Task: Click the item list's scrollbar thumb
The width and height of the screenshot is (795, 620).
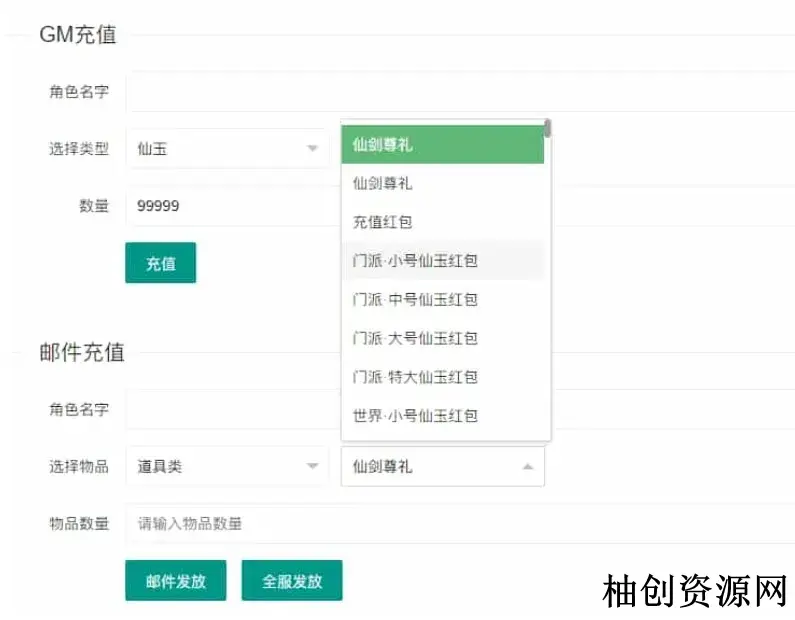Action: pos(547,128)
